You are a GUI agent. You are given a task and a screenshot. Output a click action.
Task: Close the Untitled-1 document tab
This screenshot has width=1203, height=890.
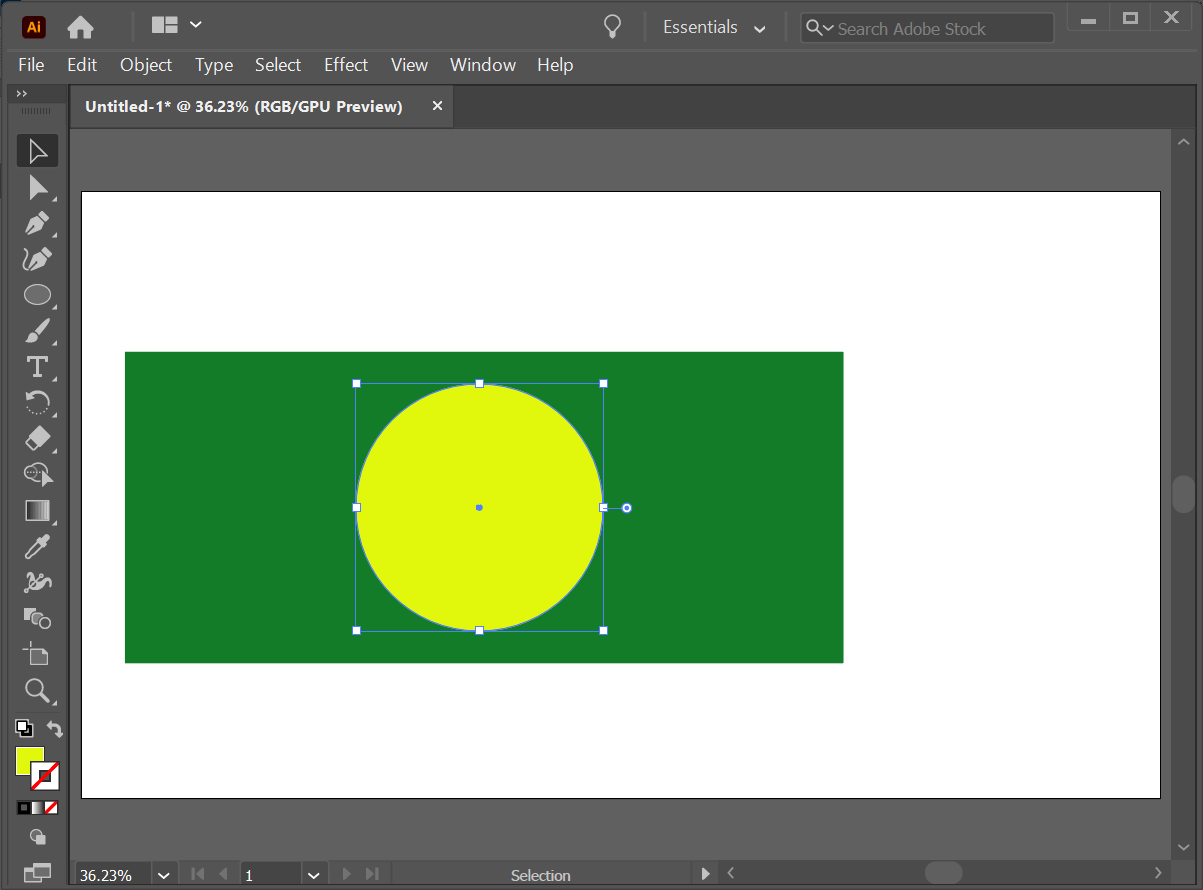pos(437,106)
